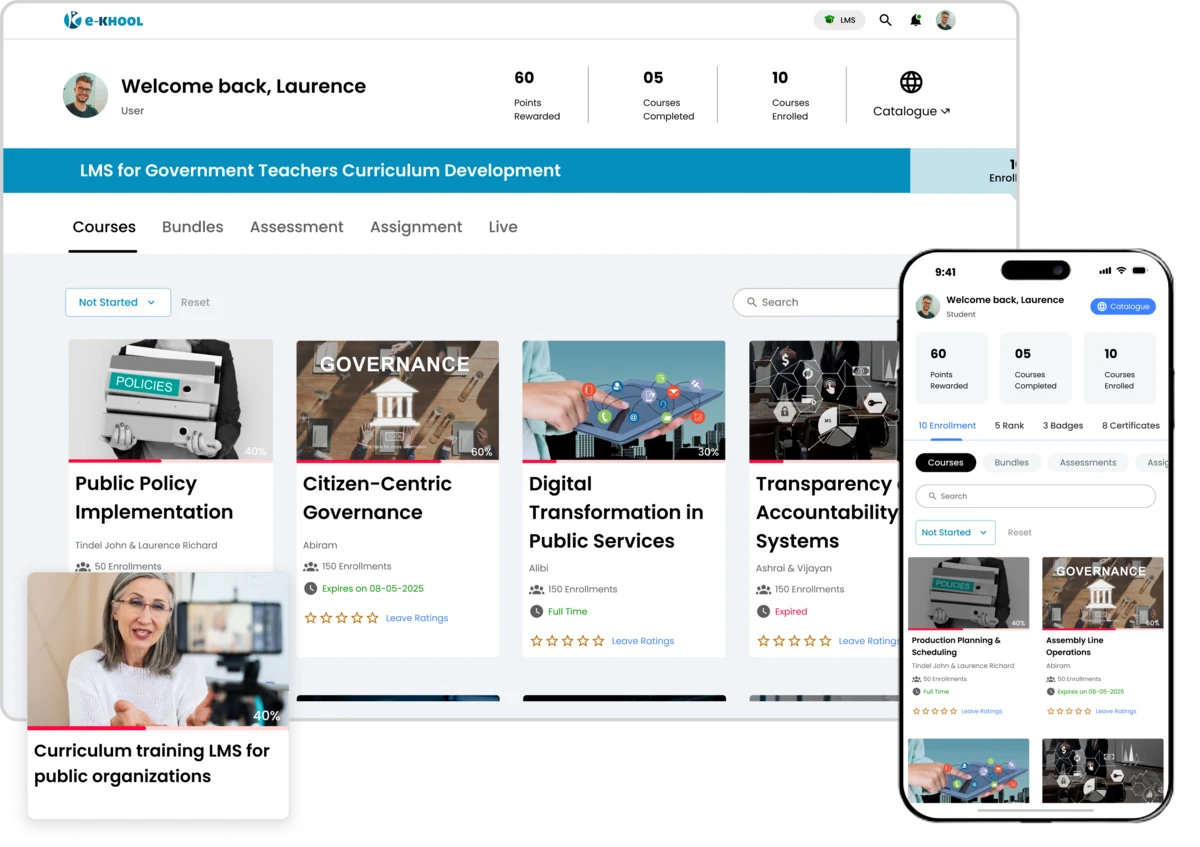Click the desktop Search input field
Viewport: 1200px width, 847px height.
click(x=820, y=302)
